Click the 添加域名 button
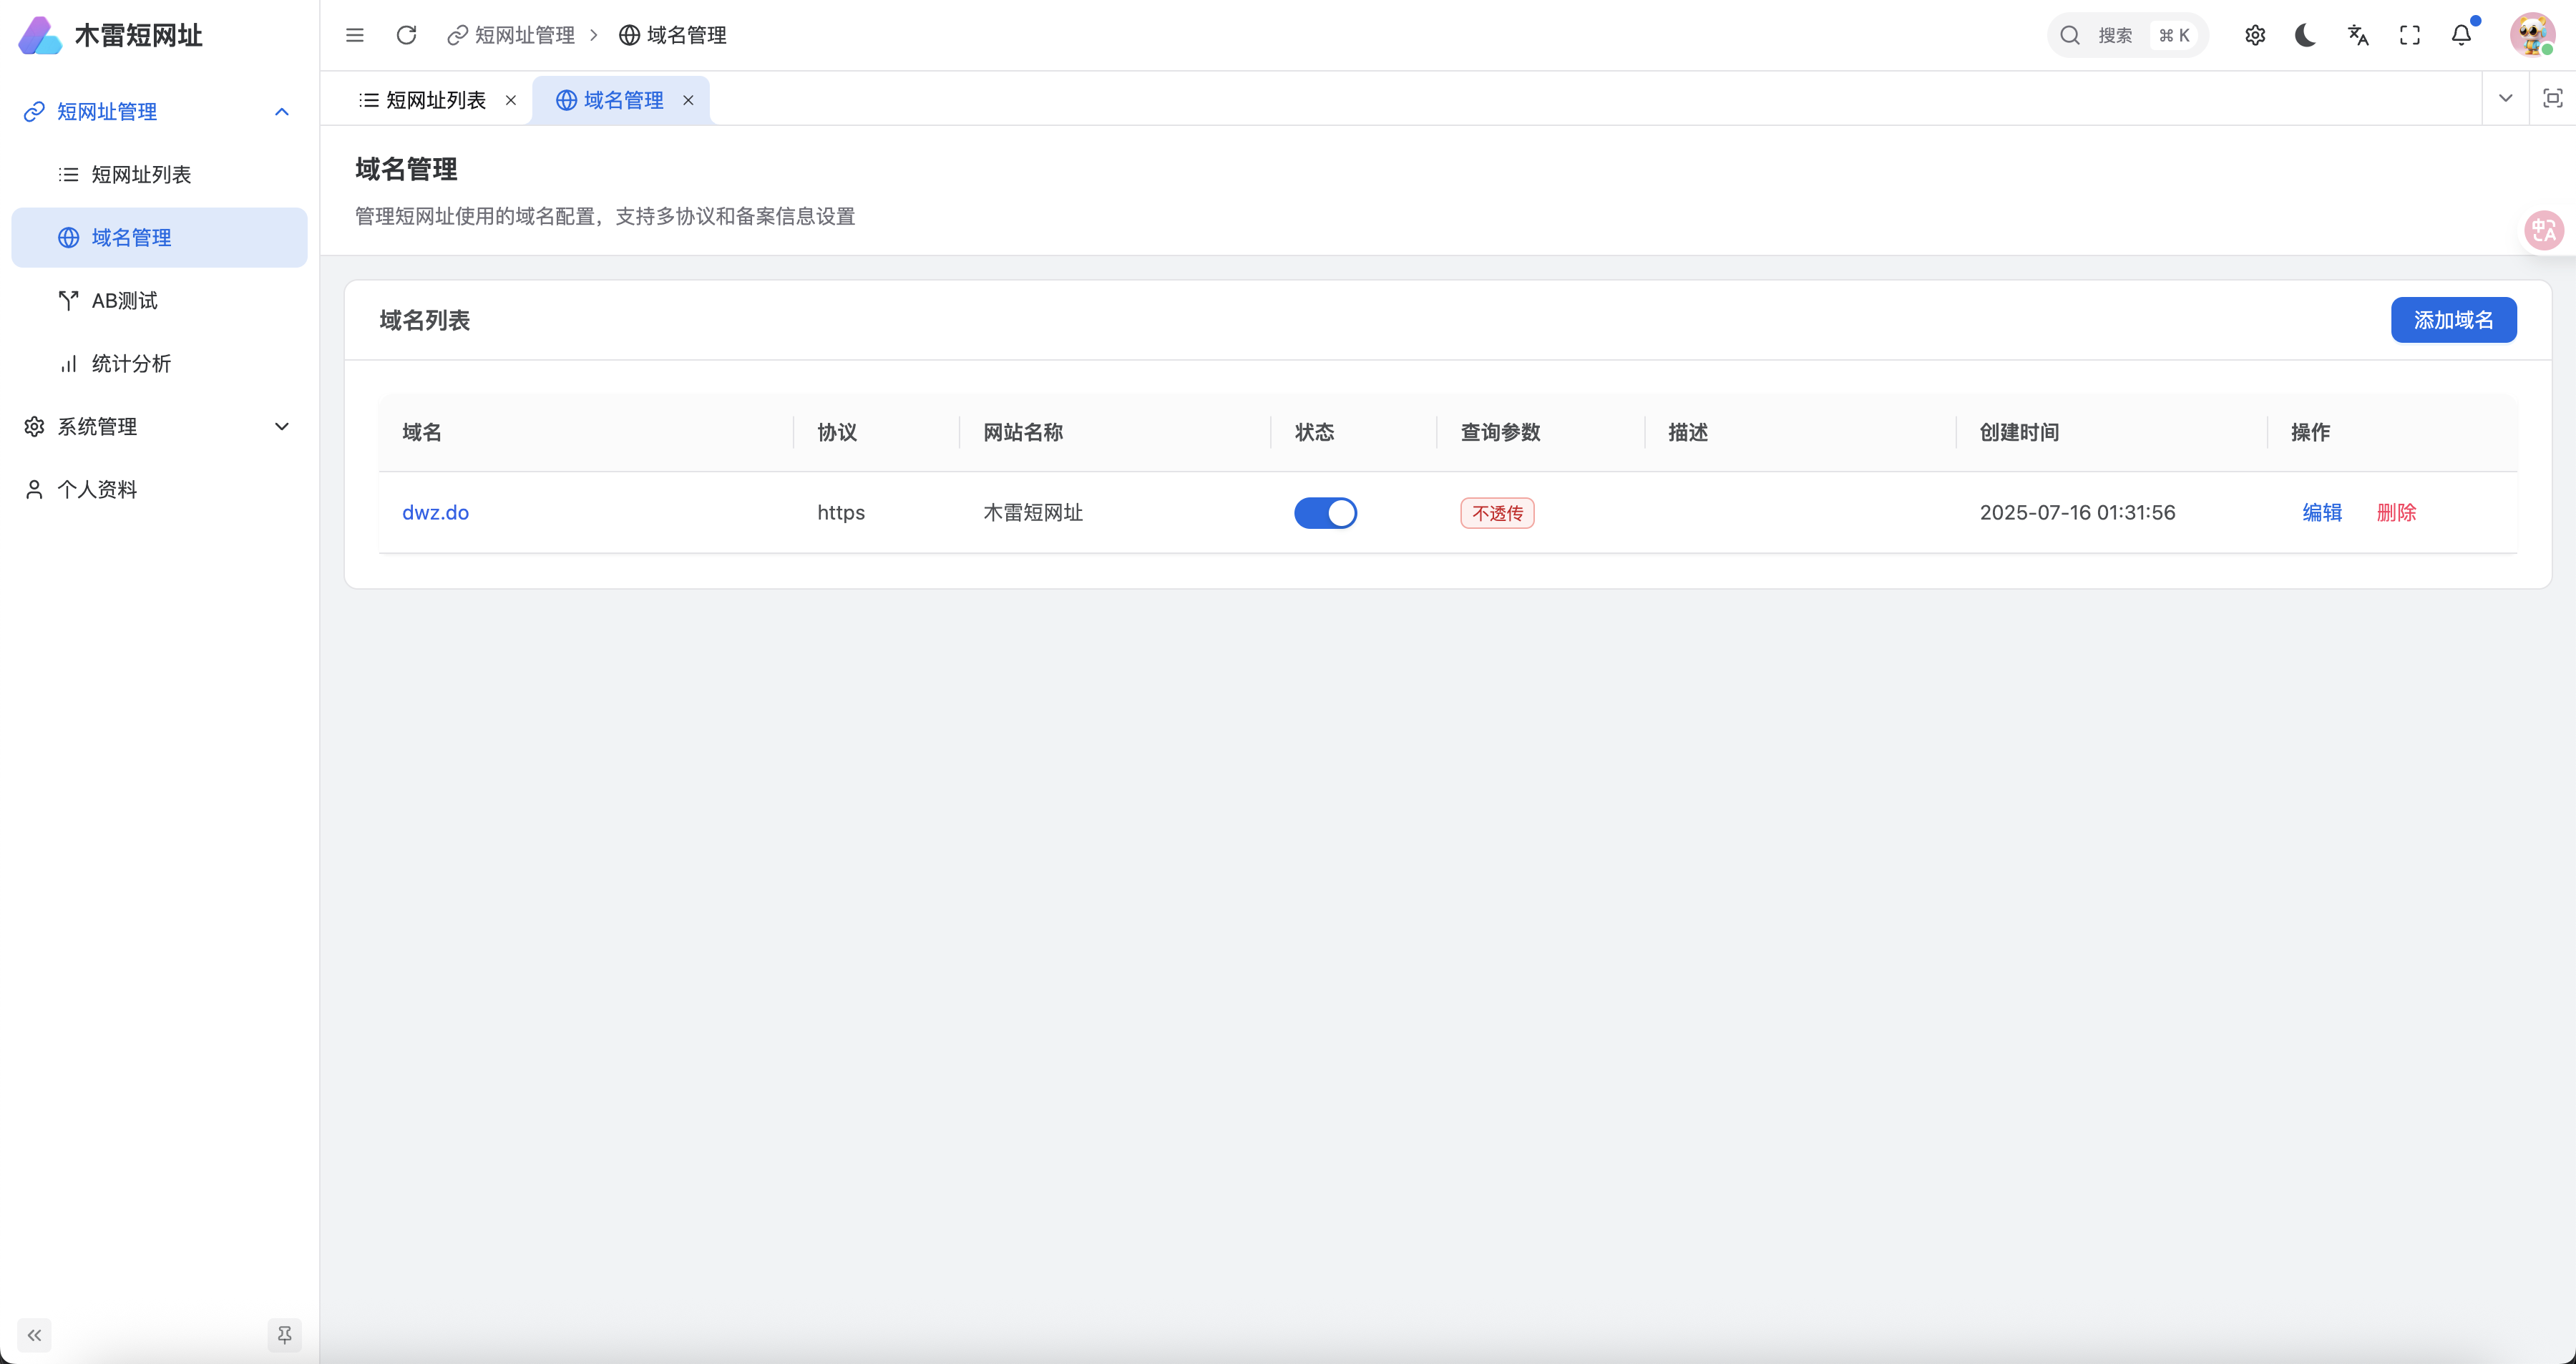 (2453, 320)
